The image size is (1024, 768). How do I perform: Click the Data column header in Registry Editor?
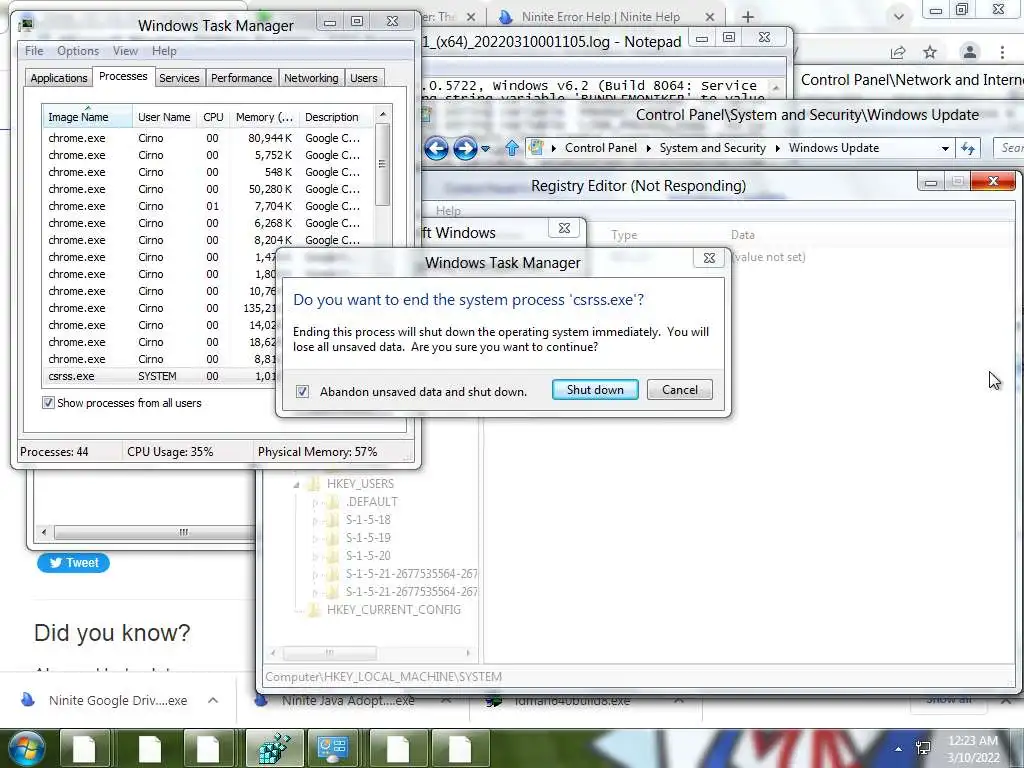pos(743,235)
